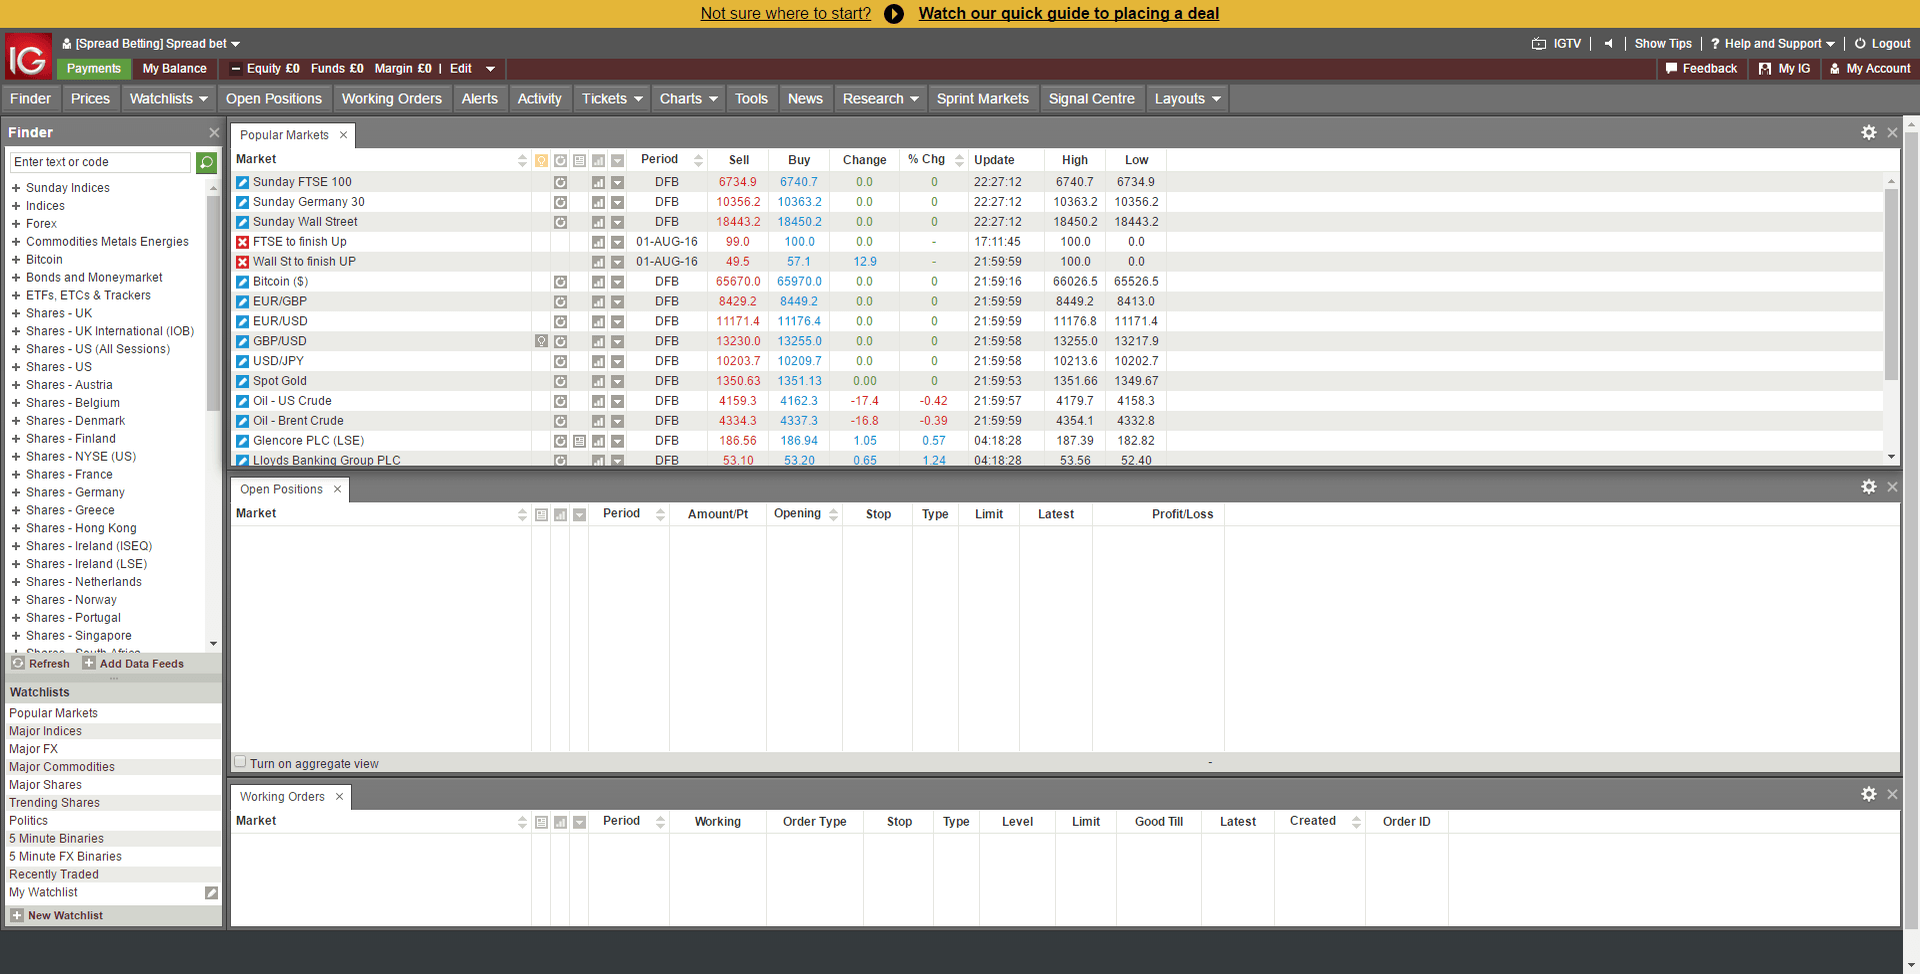Click the rollover icon in the Bitcoin ($) row
This screenshot has width=1920, height=974.
[x=560, y=282]
